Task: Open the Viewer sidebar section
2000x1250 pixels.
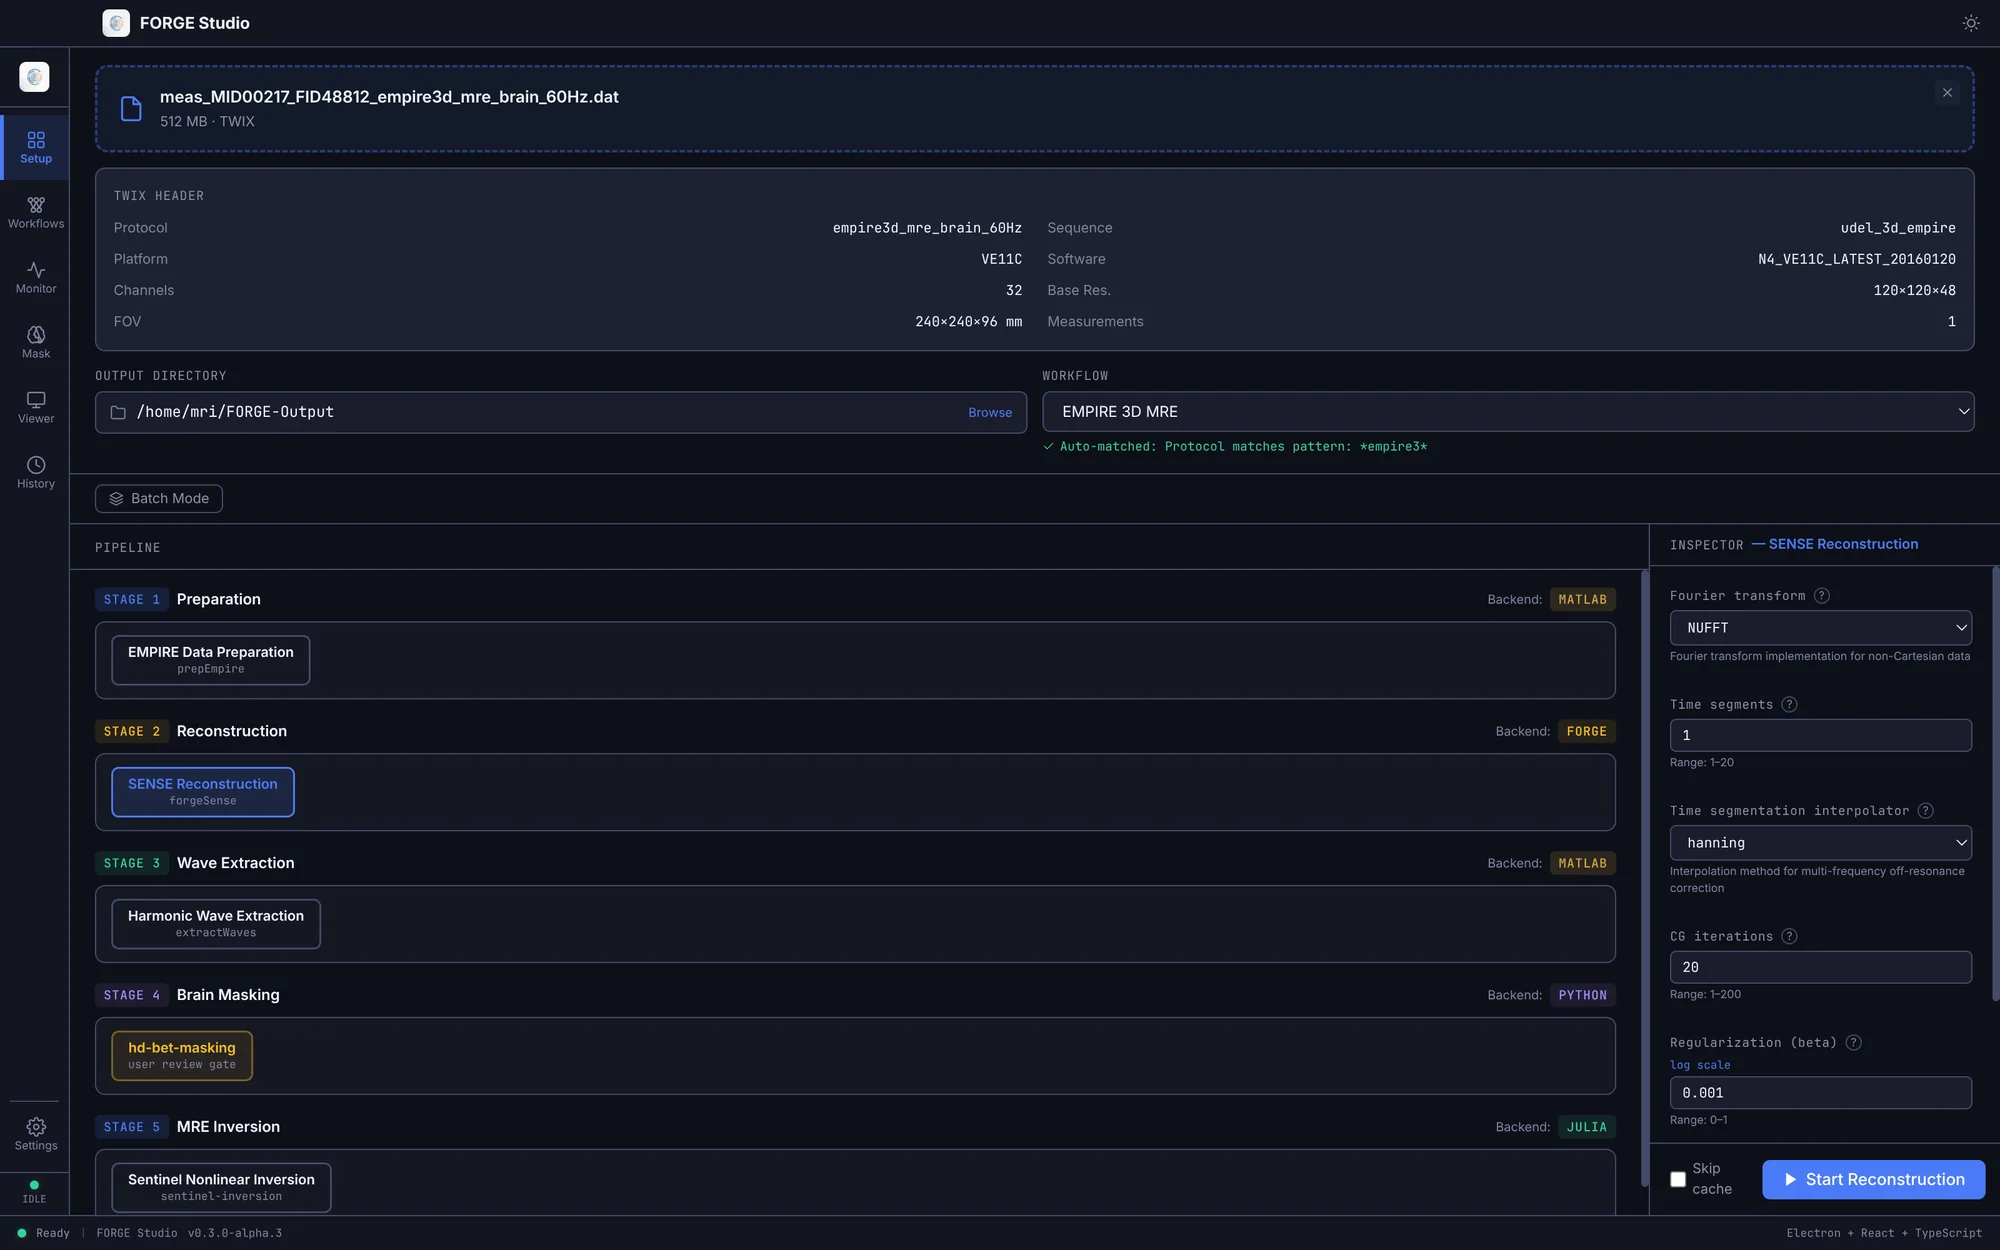Action: [36, 407]
